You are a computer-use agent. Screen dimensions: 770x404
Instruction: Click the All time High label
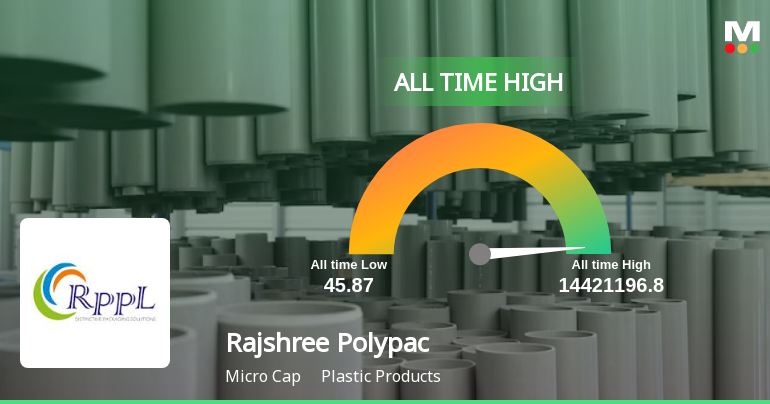[611, 265]
